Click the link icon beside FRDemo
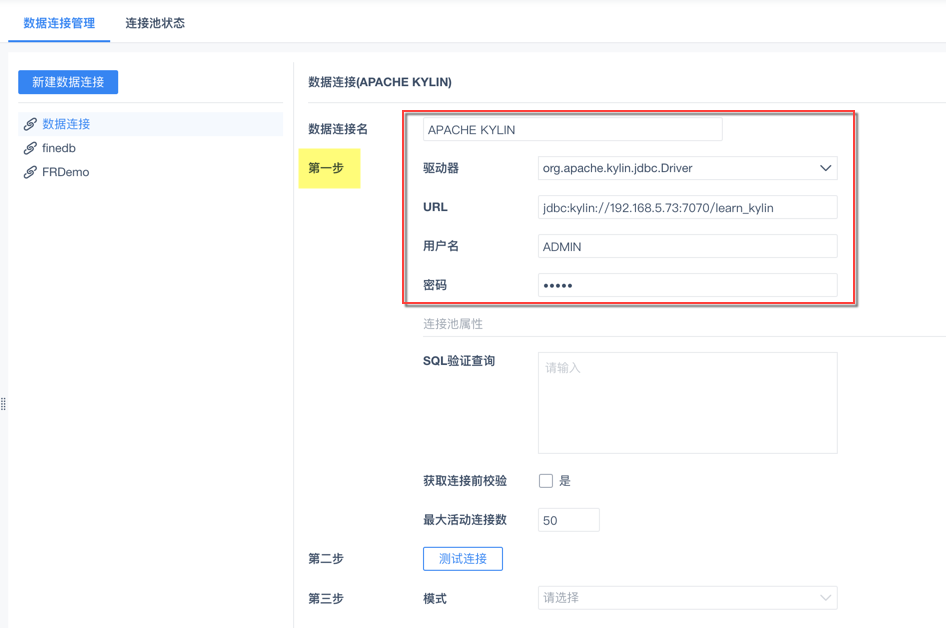 tap(30, 172)
